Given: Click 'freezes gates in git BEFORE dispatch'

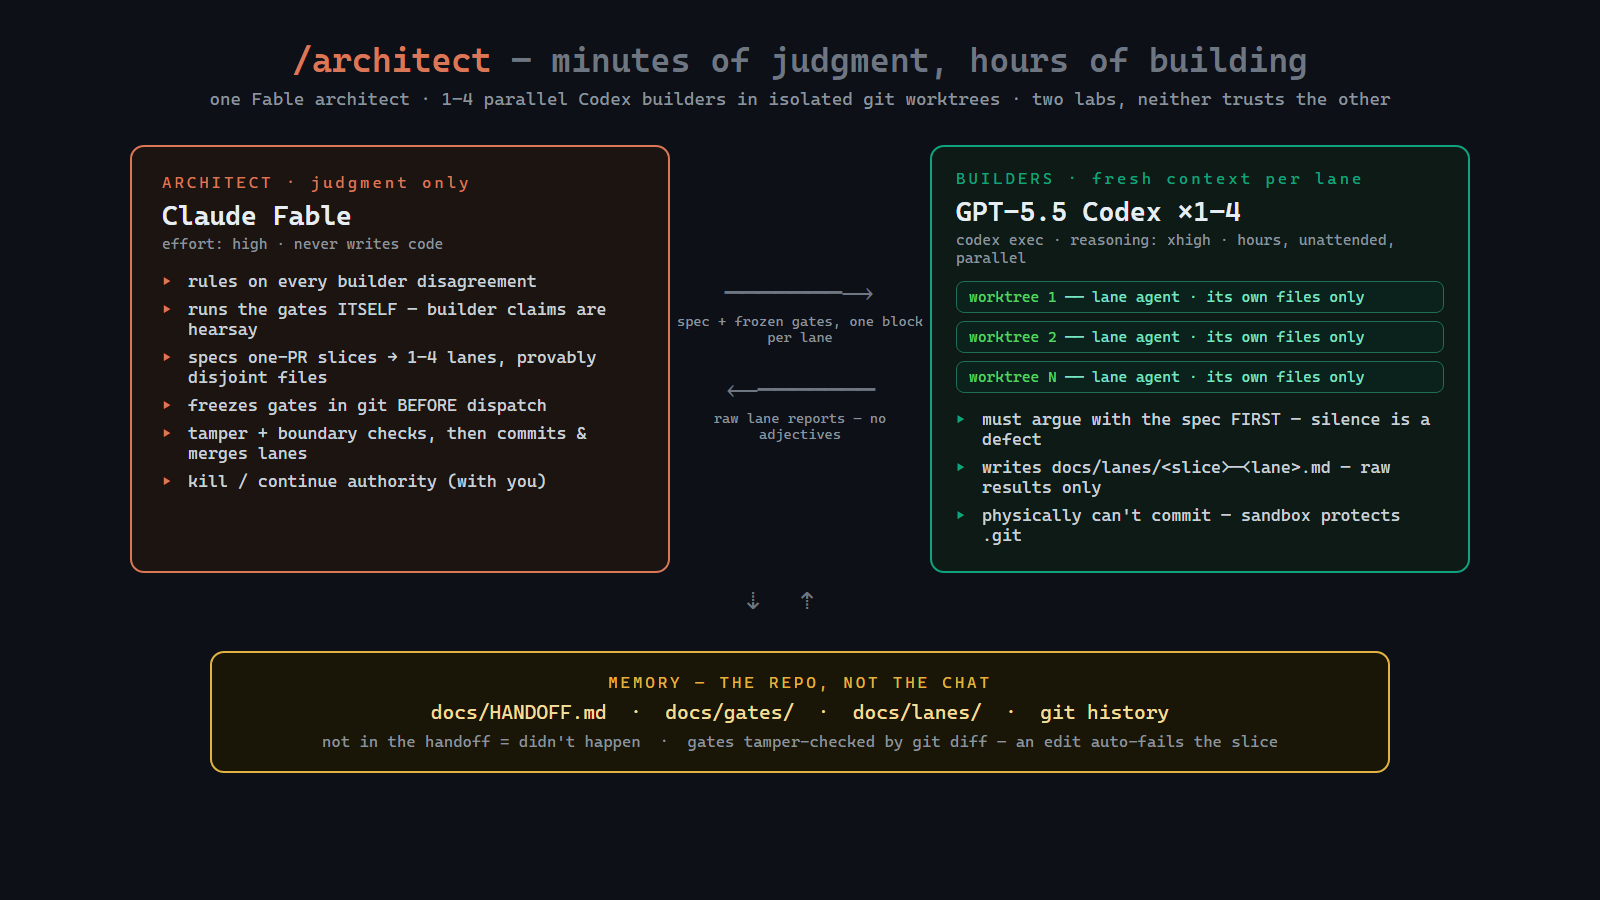Looking at the screenshot, I should (x=367, y=406).
